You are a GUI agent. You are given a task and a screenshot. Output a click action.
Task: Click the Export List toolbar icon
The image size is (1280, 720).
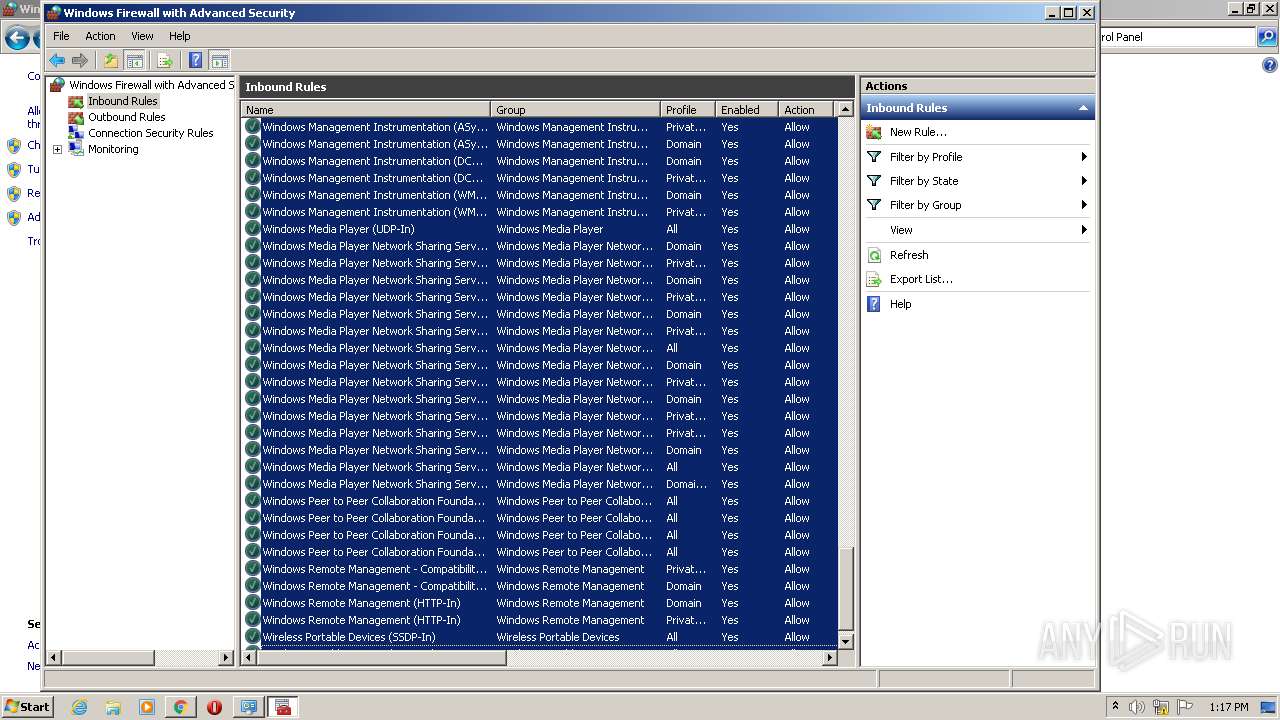165,61
